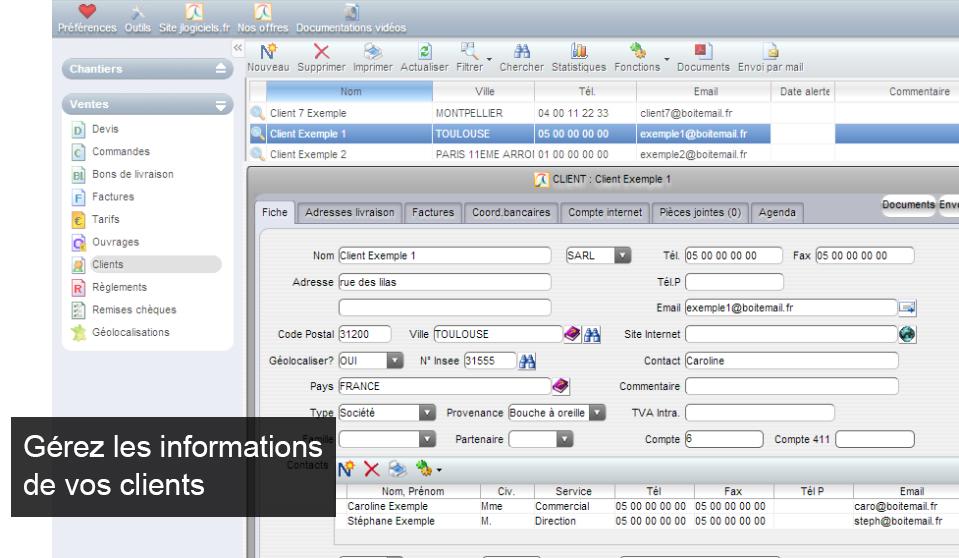Image resolution: width=959 pixels, height=558 pixels.
Task: Edit the Adresse field rue des lilas
Action: tap(445, 282)
